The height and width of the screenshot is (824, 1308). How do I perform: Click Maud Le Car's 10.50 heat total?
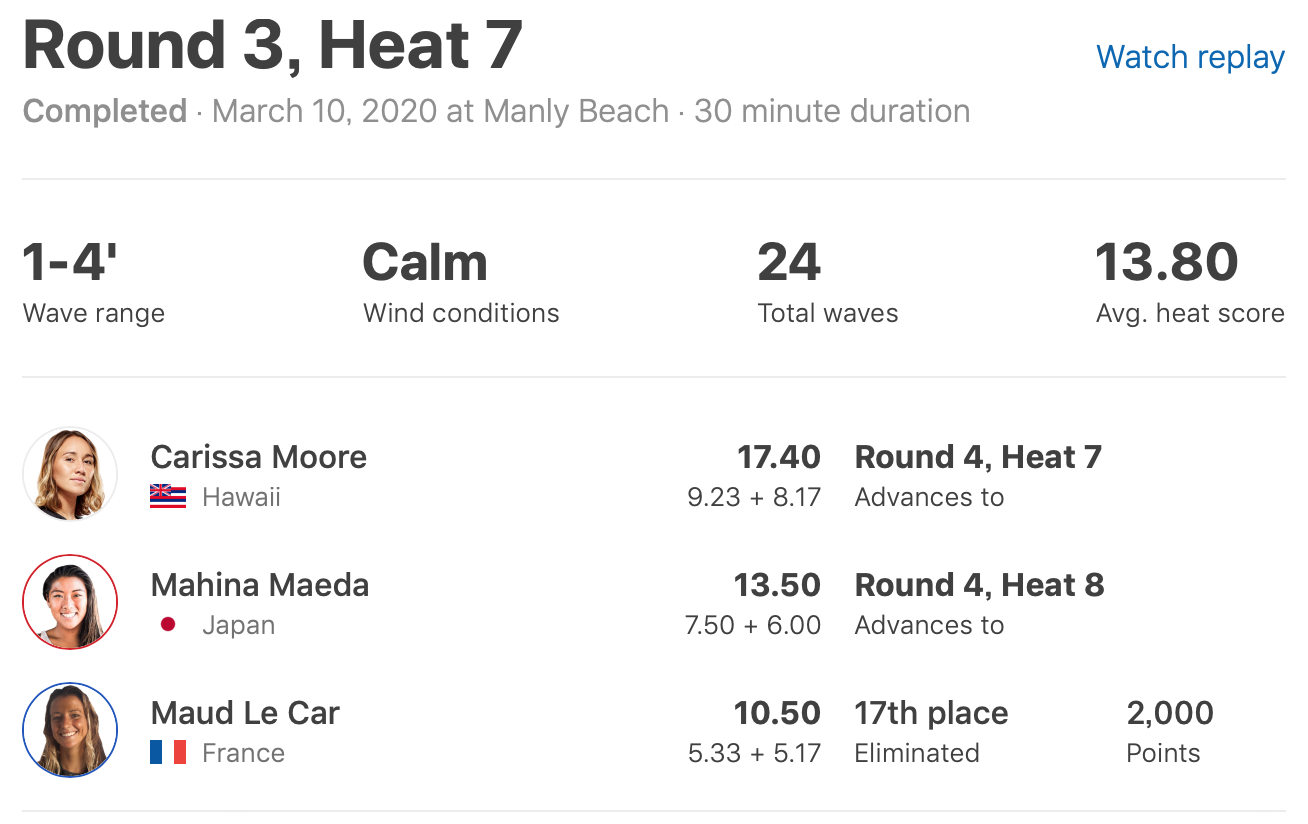click(x=777, y=713)
